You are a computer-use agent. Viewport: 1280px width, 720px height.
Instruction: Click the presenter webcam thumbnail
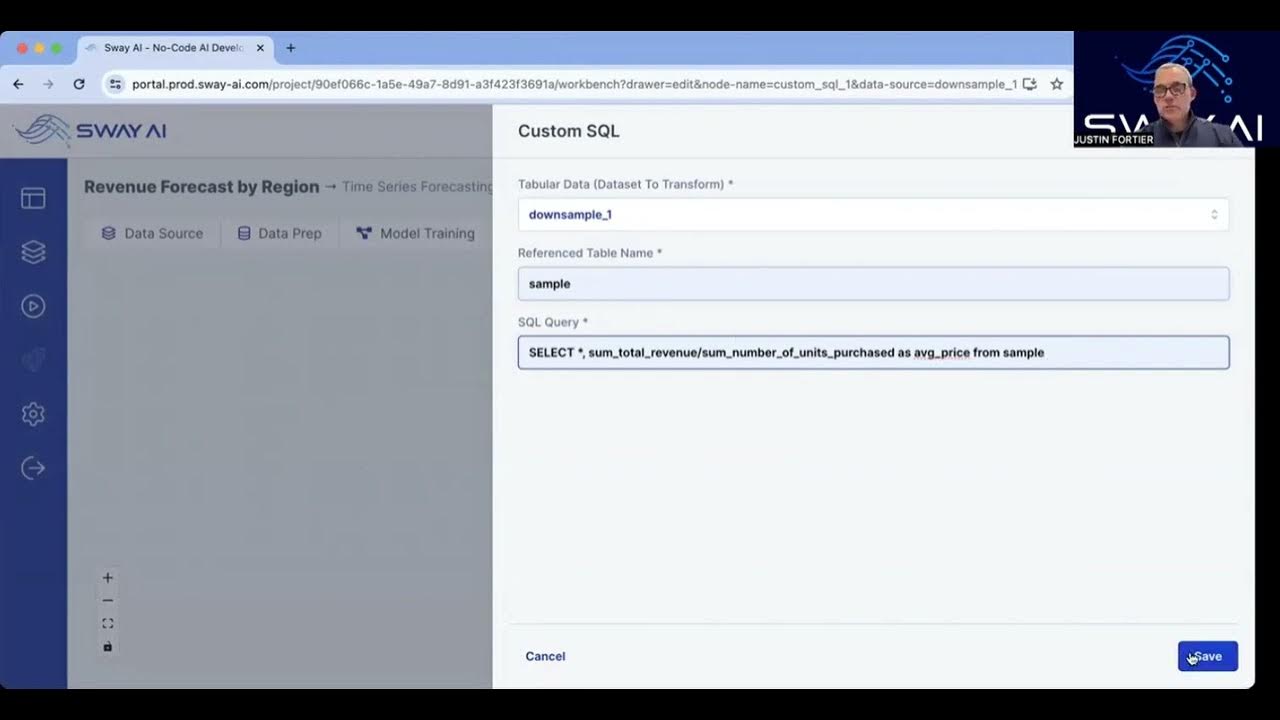click(x=1176, y=90)
